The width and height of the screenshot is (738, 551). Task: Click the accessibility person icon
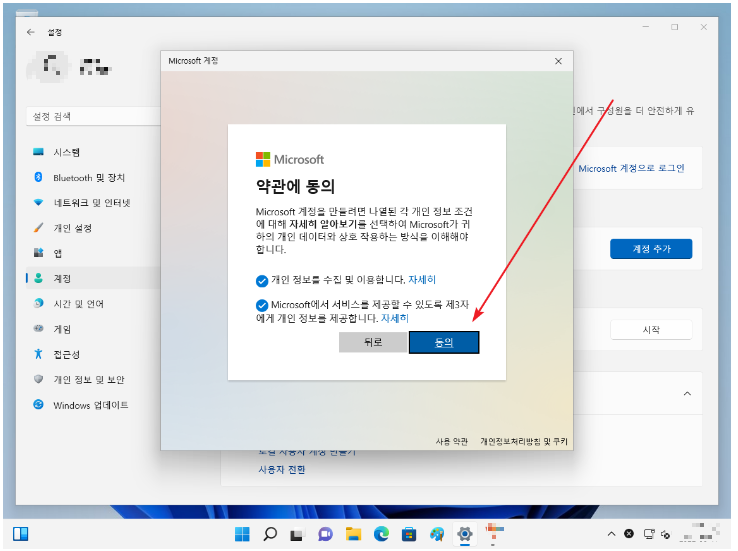[x=39, y=354]
